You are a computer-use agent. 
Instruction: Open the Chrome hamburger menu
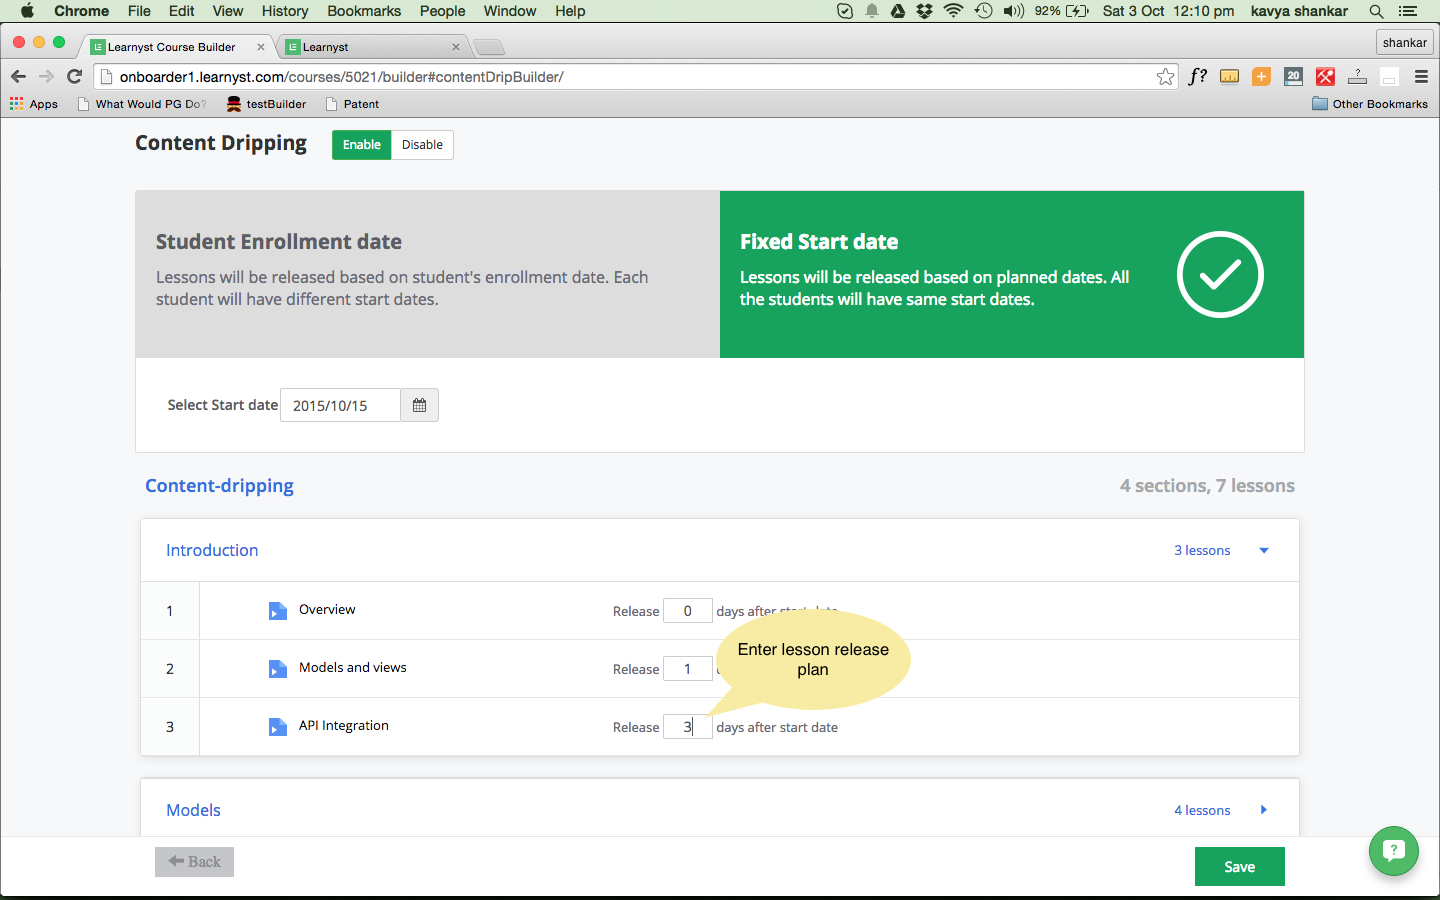click(1421, 77)
